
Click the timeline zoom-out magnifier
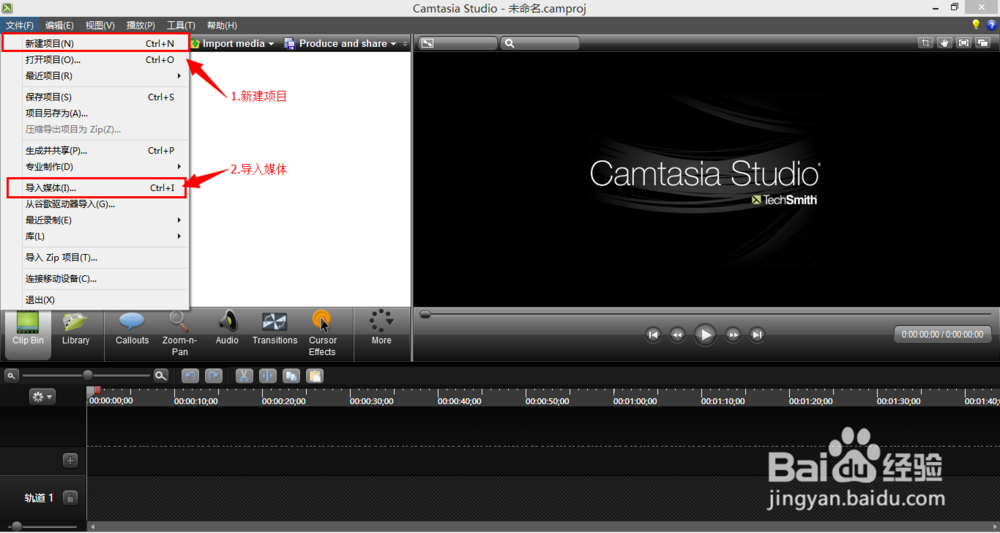(x=11, y=376)
